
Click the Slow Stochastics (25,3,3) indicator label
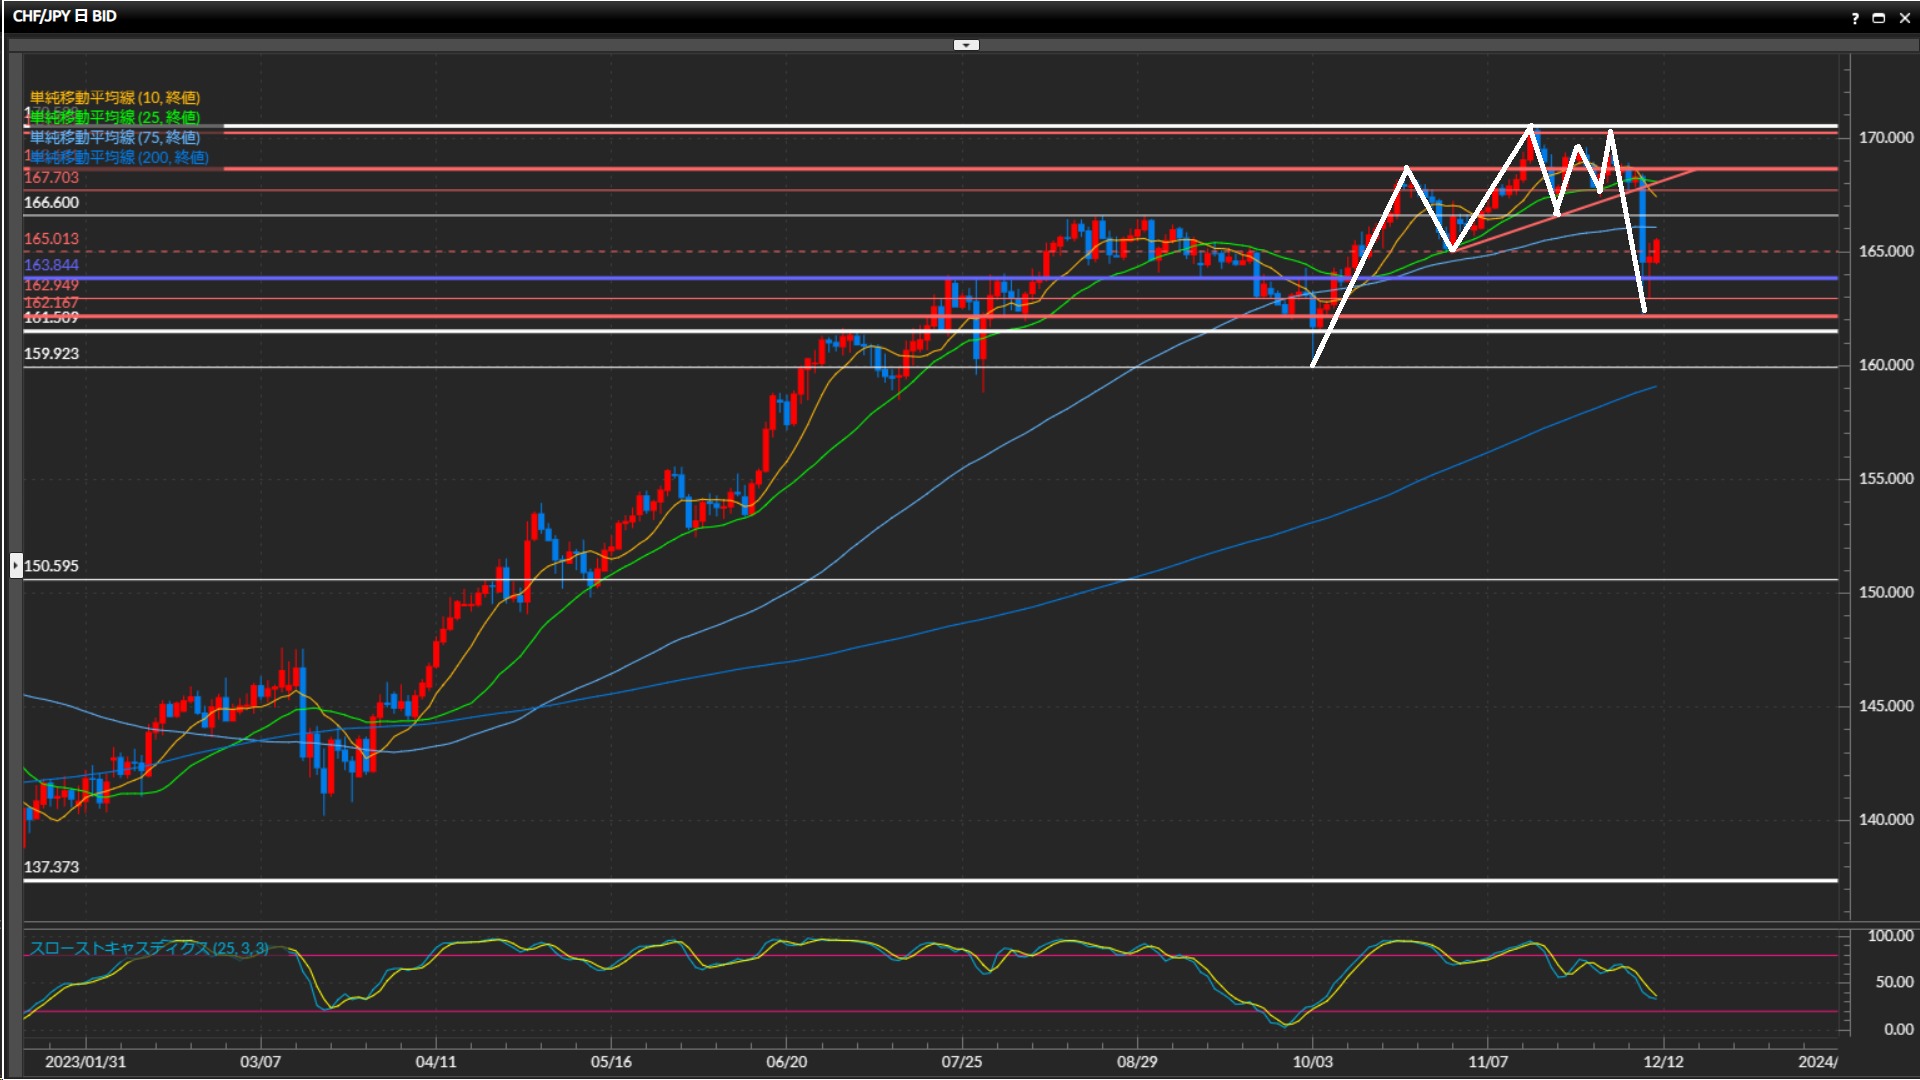click(148, 948)
